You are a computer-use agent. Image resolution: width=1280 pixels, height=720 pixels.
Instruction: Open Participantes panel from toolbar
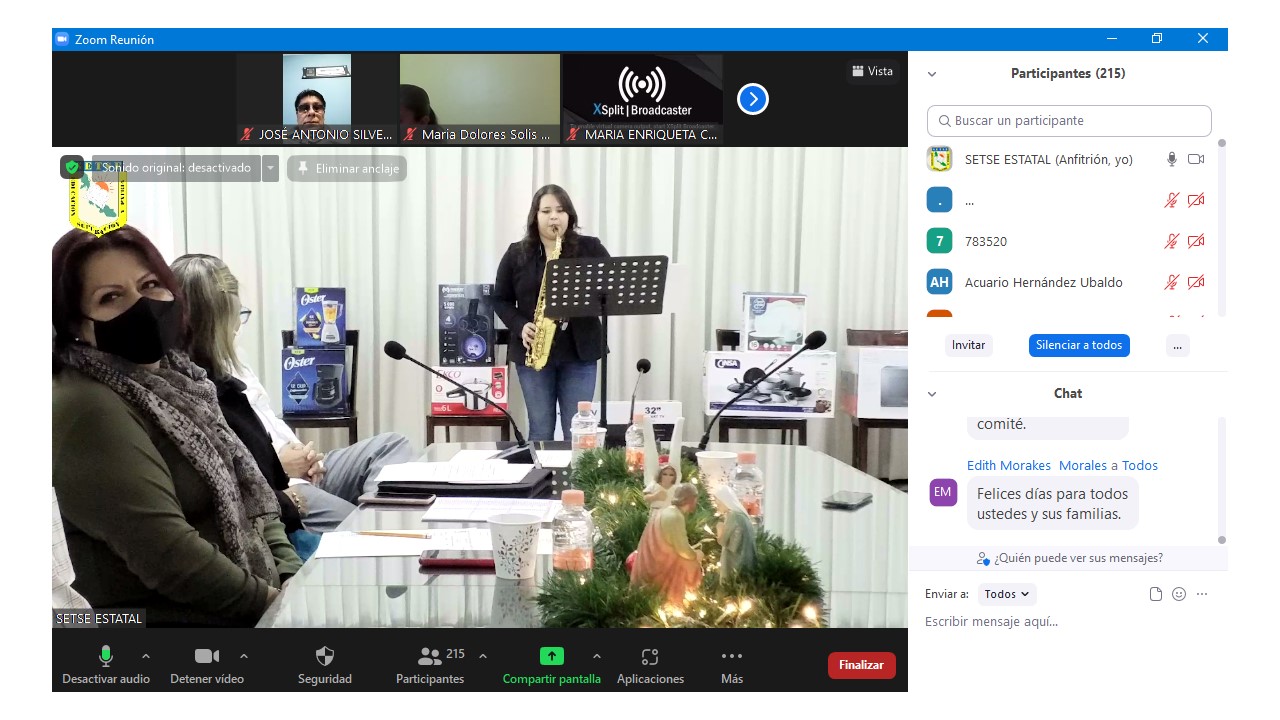(430, 657)
